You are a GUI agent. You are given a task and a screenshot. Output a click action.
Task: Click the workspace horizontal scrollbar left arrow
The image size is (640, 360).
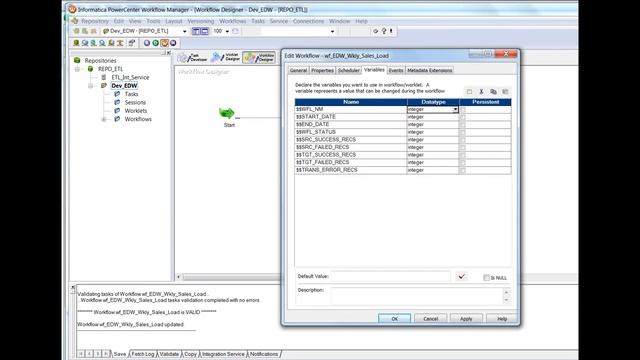click(x=178, y=277)
